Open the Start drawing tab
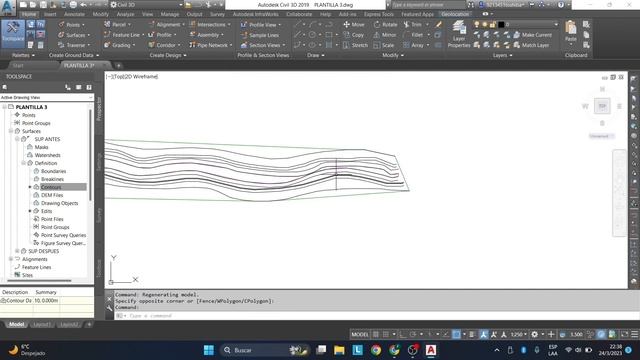The image size is (640, 360). point(18,65)
